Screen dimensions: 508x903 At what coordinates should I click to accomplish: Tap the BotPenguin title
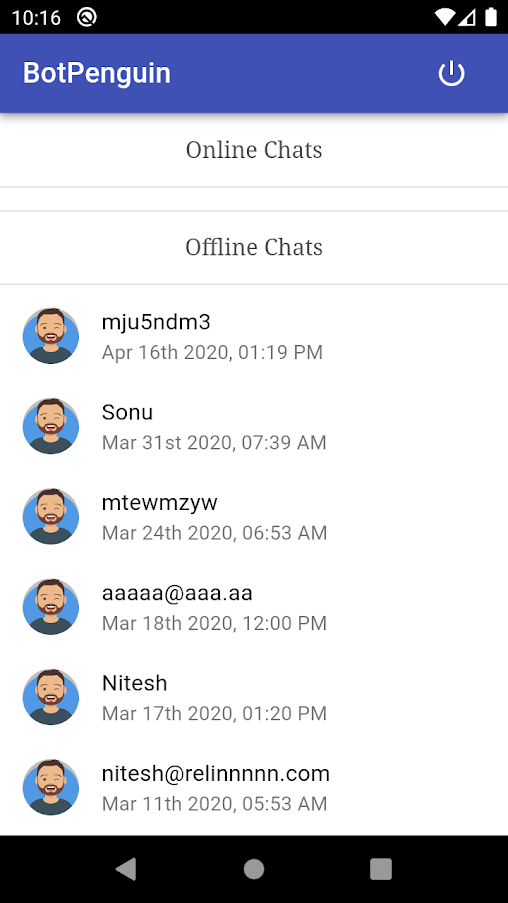pyautogui.click(x=97, y=74)
